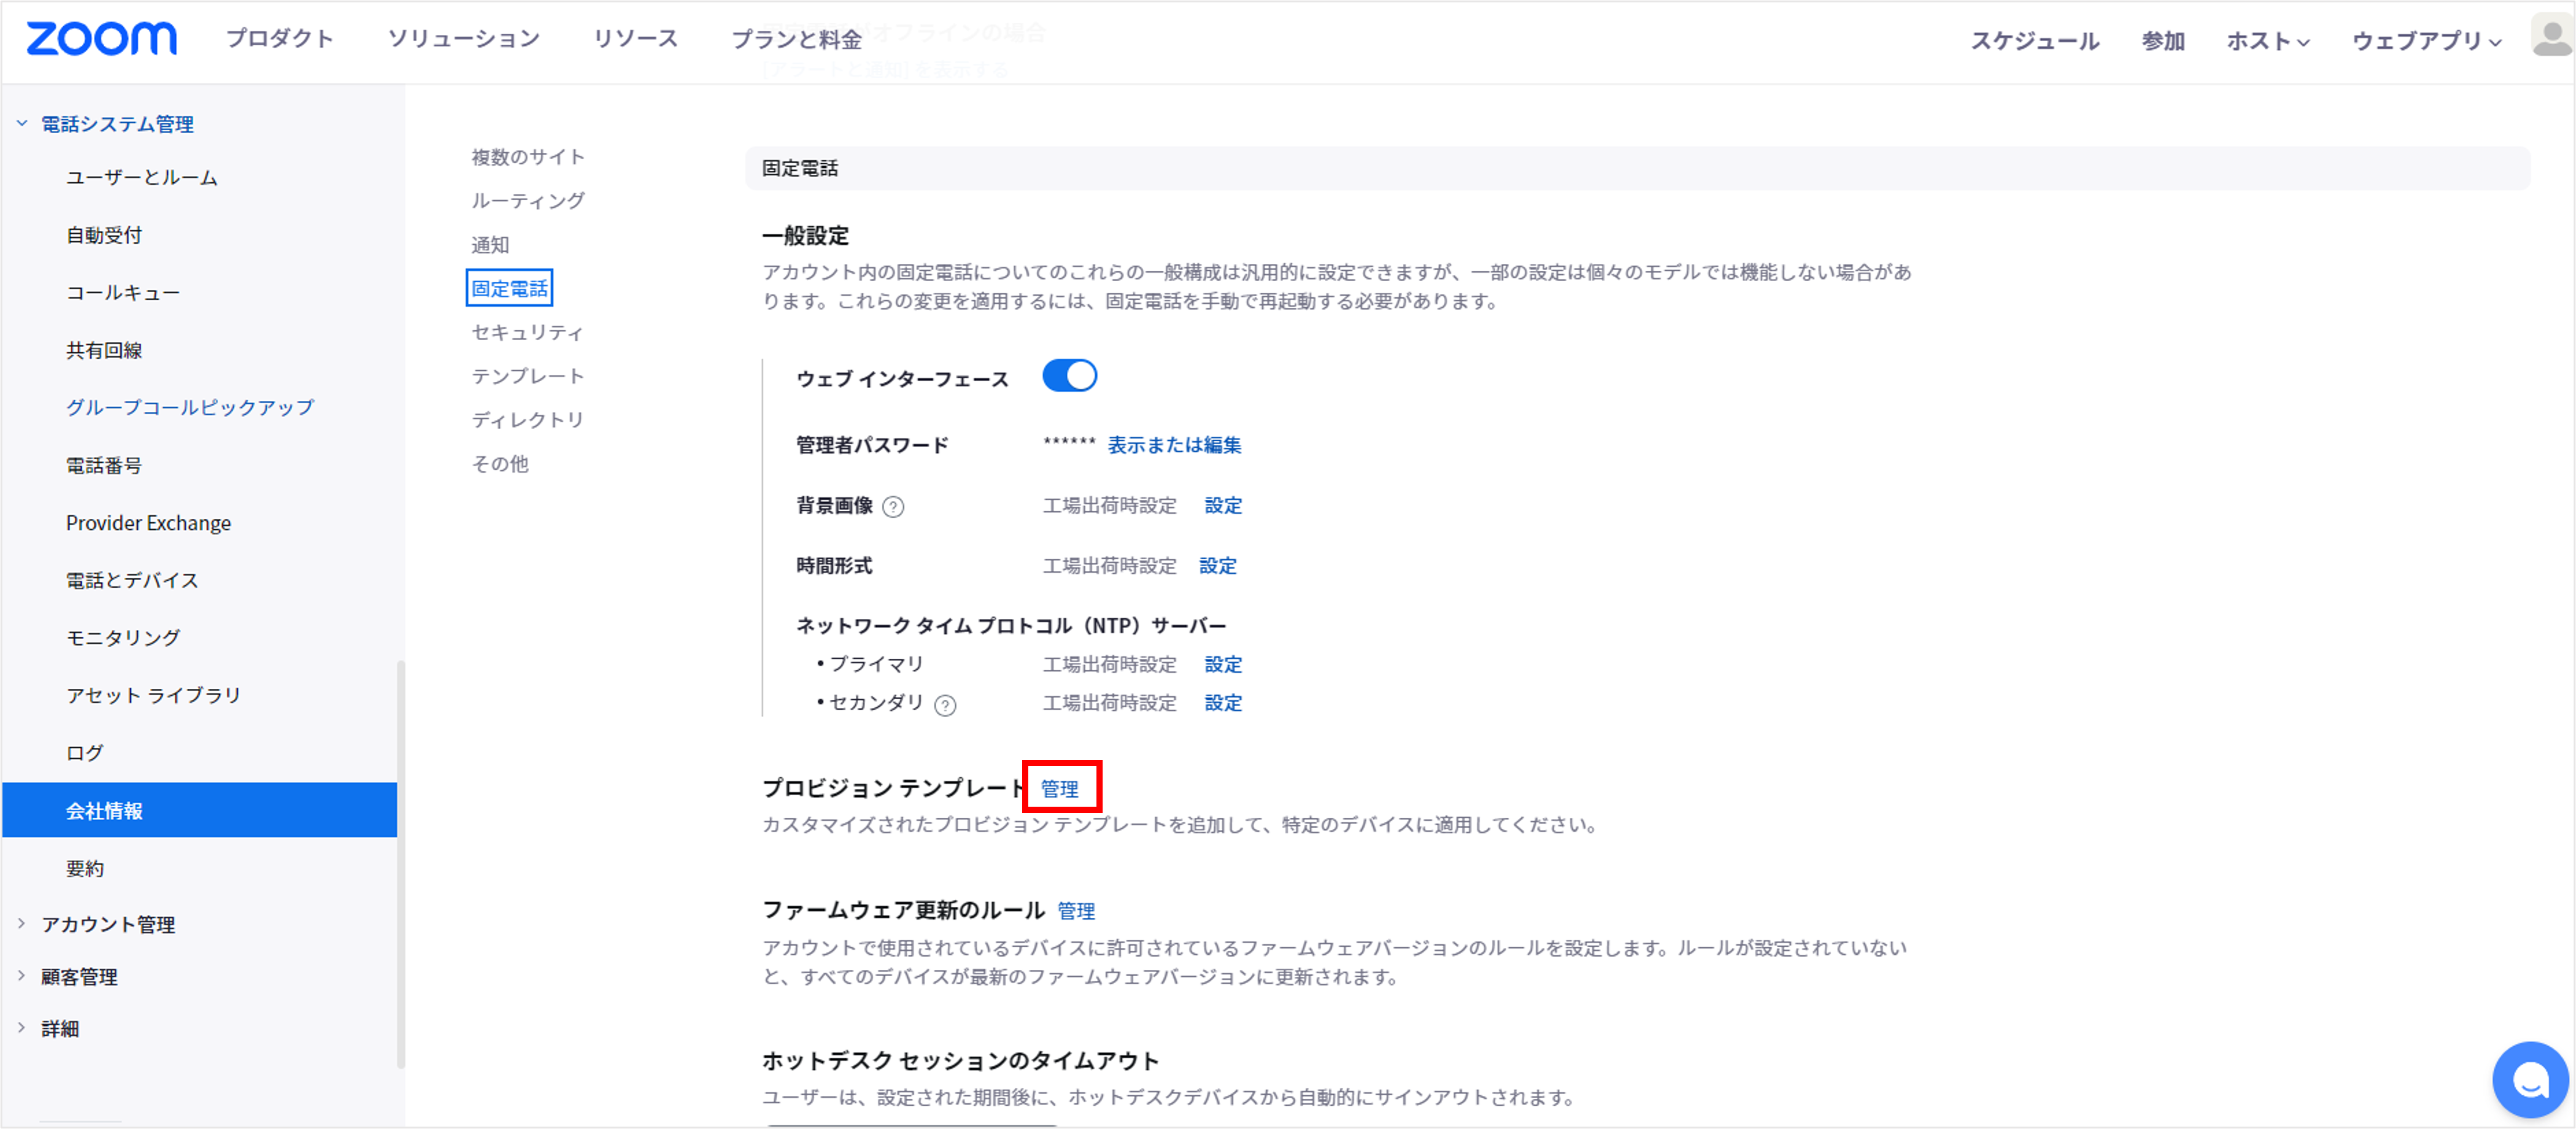This screenshot has height=1129, width=2576.
Task: Open the Zoom logo home link
Action: click(x=101, y=39)
